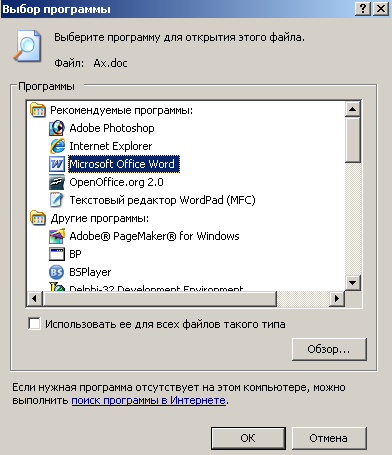Select the Adobe Photoshop program icon
The width and height of the screenshot is (392, 455).
click(57, 128)
